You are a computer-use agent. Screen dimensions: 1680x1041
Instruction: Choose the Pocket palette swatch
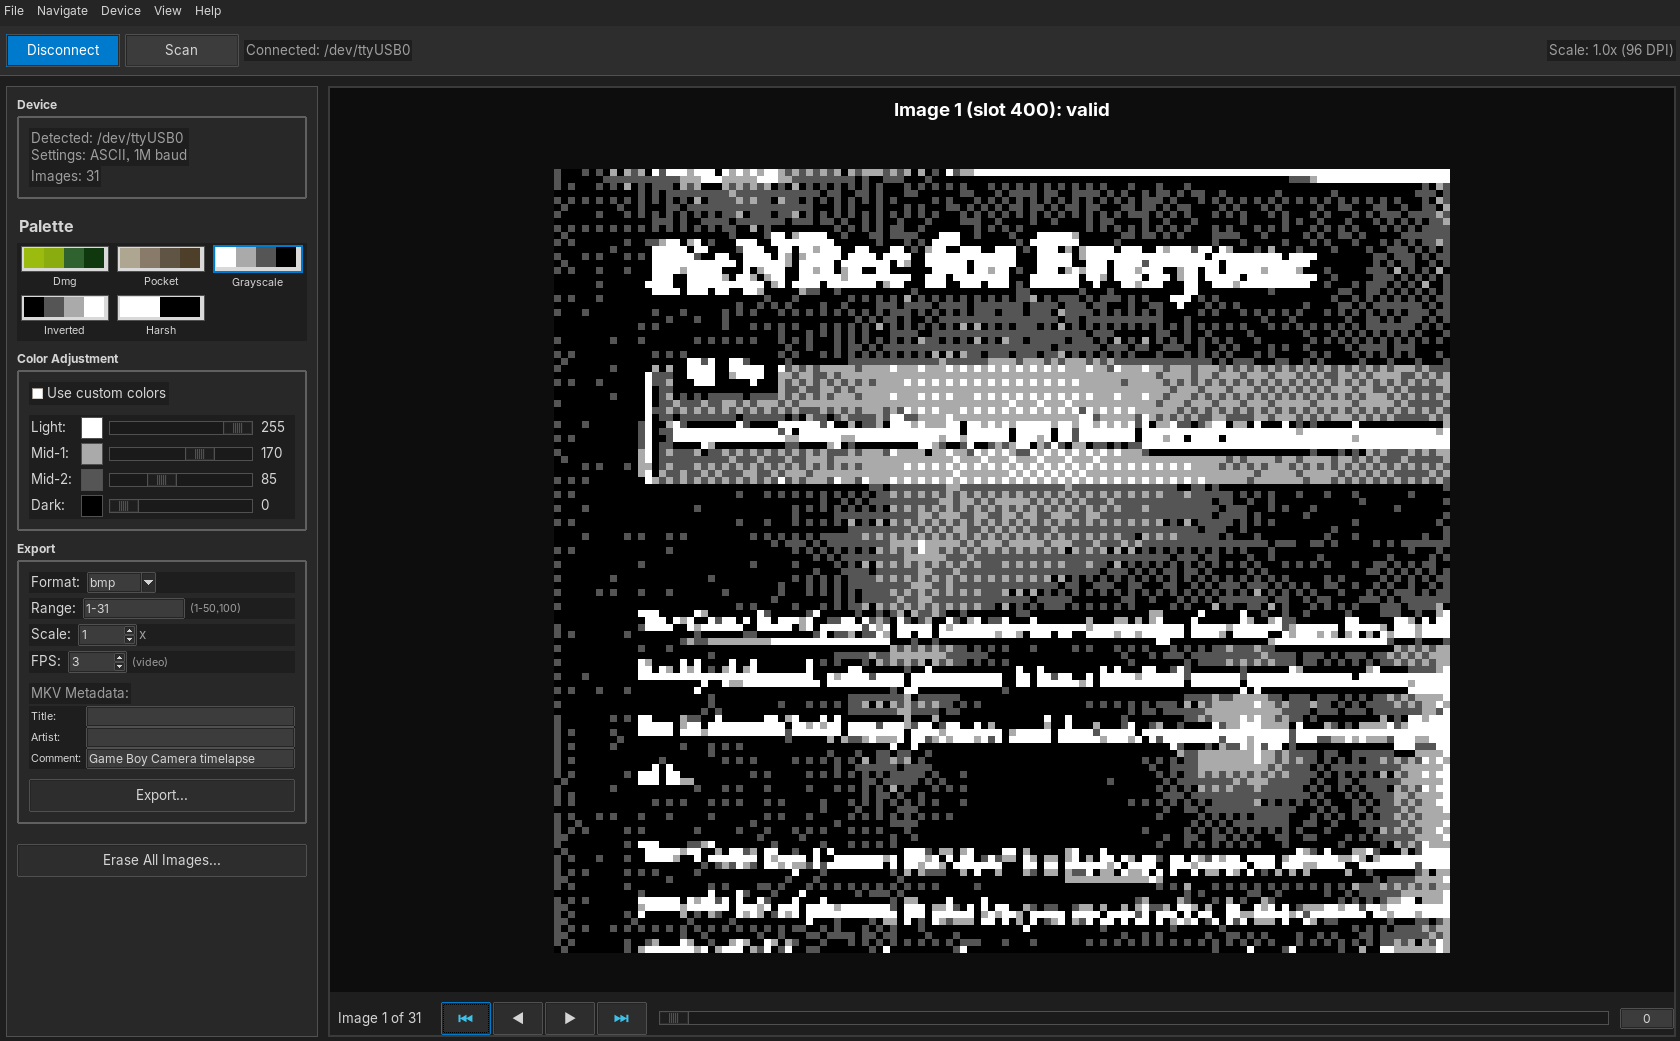coord(161,258)
